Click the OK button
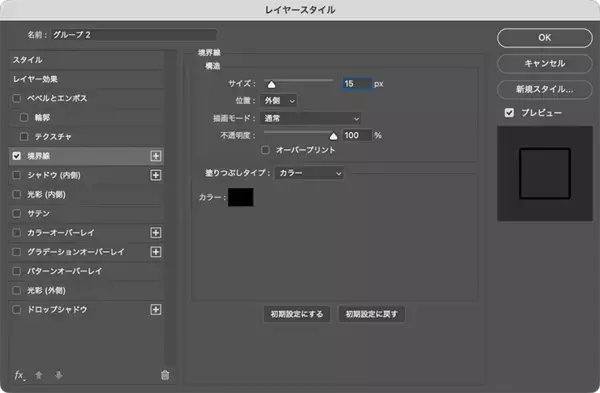Image resolution: width=600 pixels, height=393 pixels. click(545, 38)
